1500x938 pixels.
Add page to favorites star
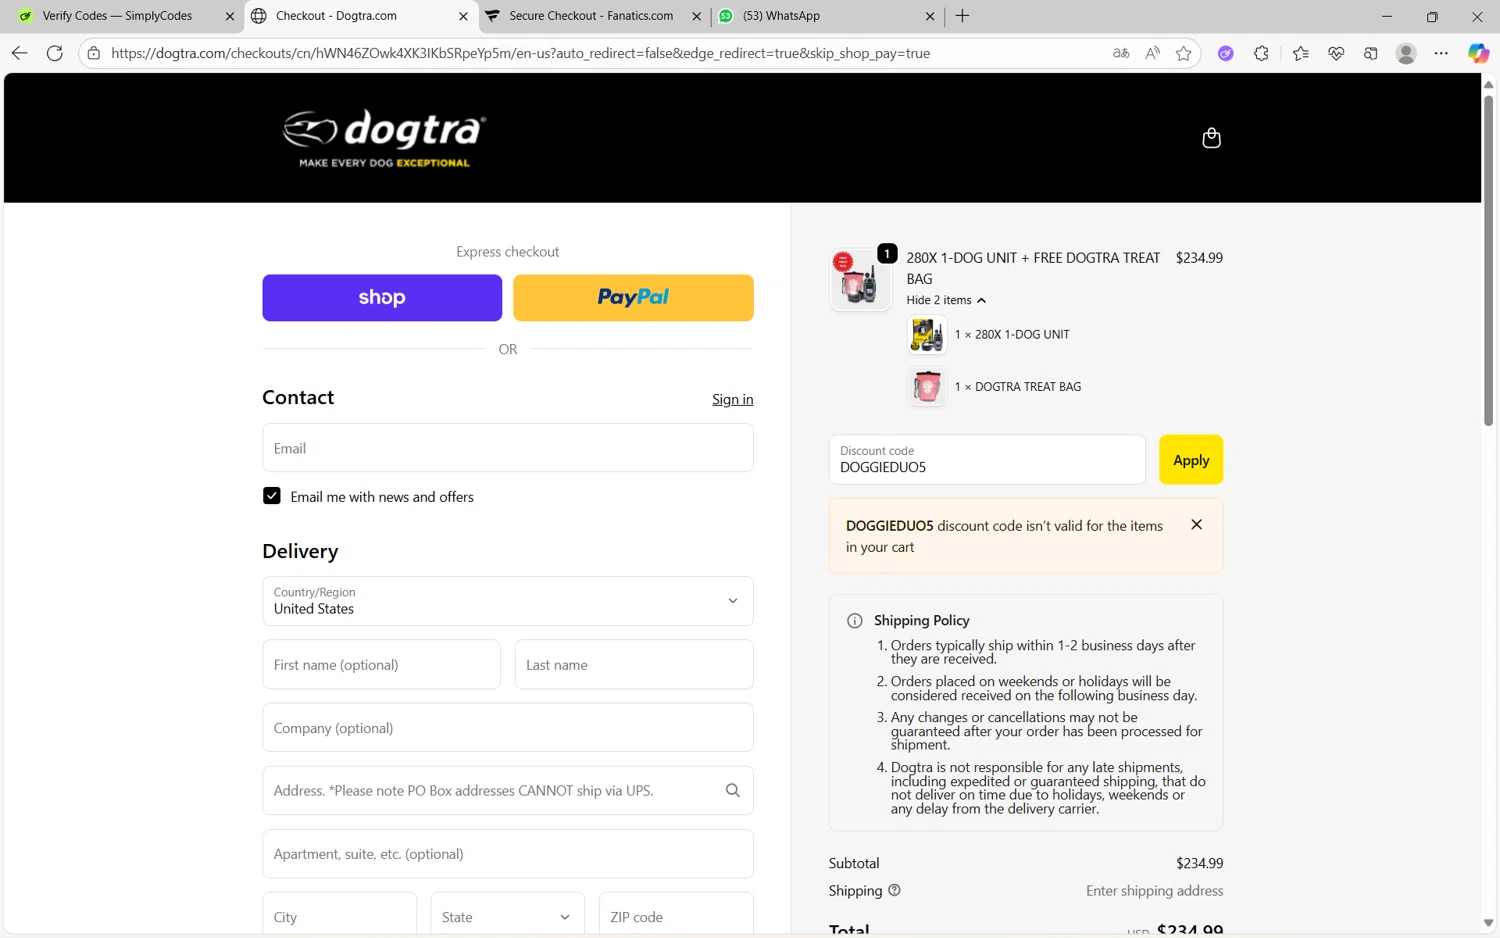tap(1184, 53)
